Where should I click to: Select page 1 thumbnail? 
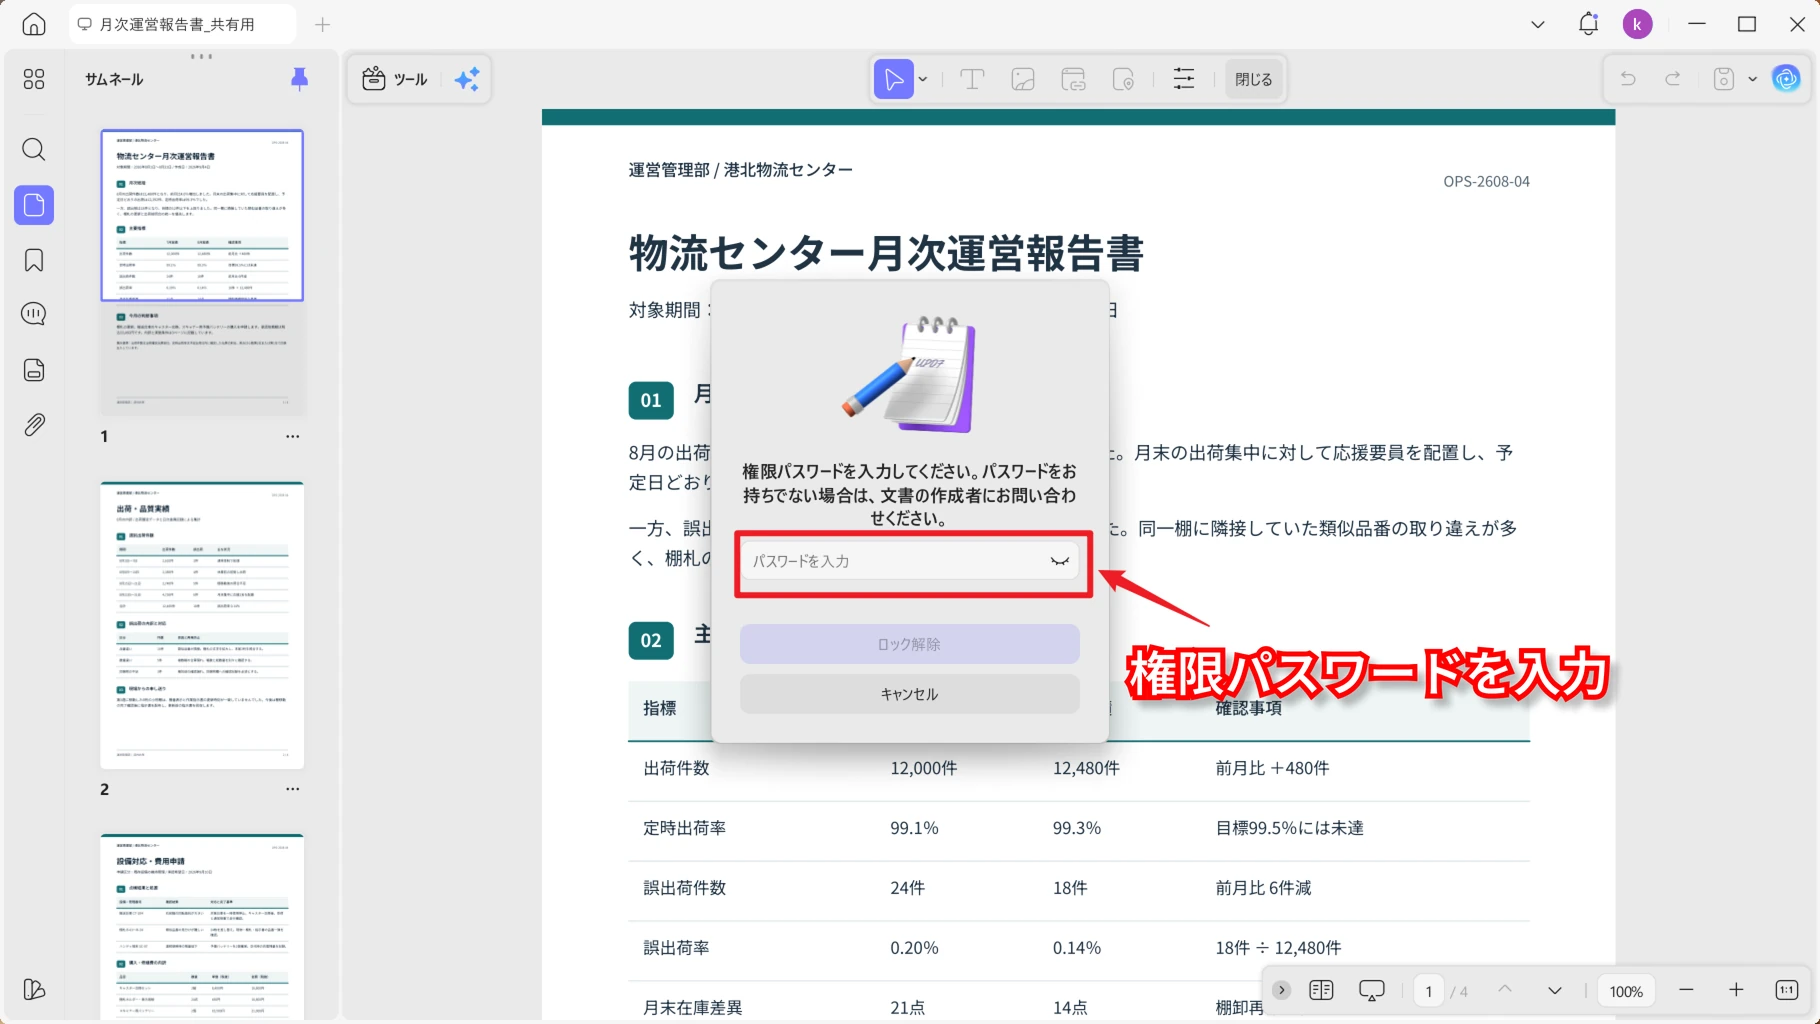[202, 272]
